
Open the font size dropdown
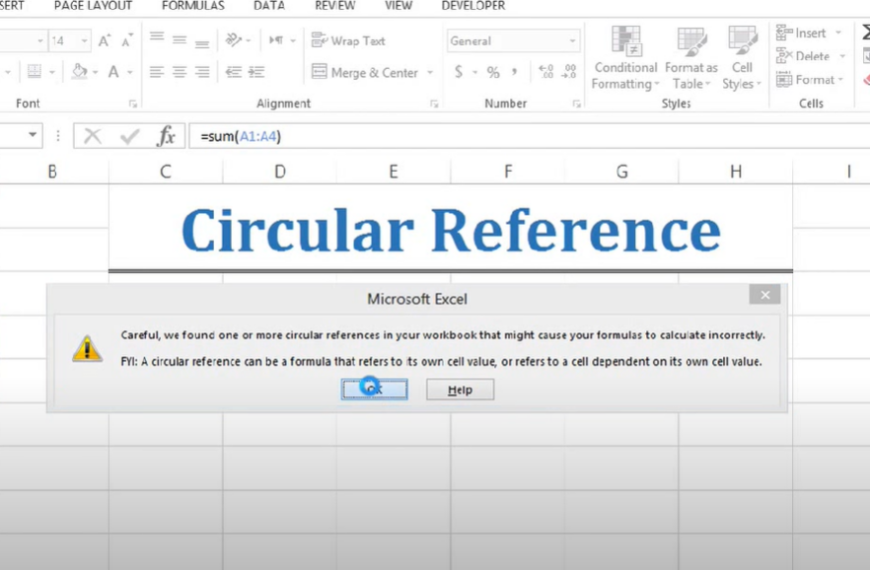click(84, 41)
